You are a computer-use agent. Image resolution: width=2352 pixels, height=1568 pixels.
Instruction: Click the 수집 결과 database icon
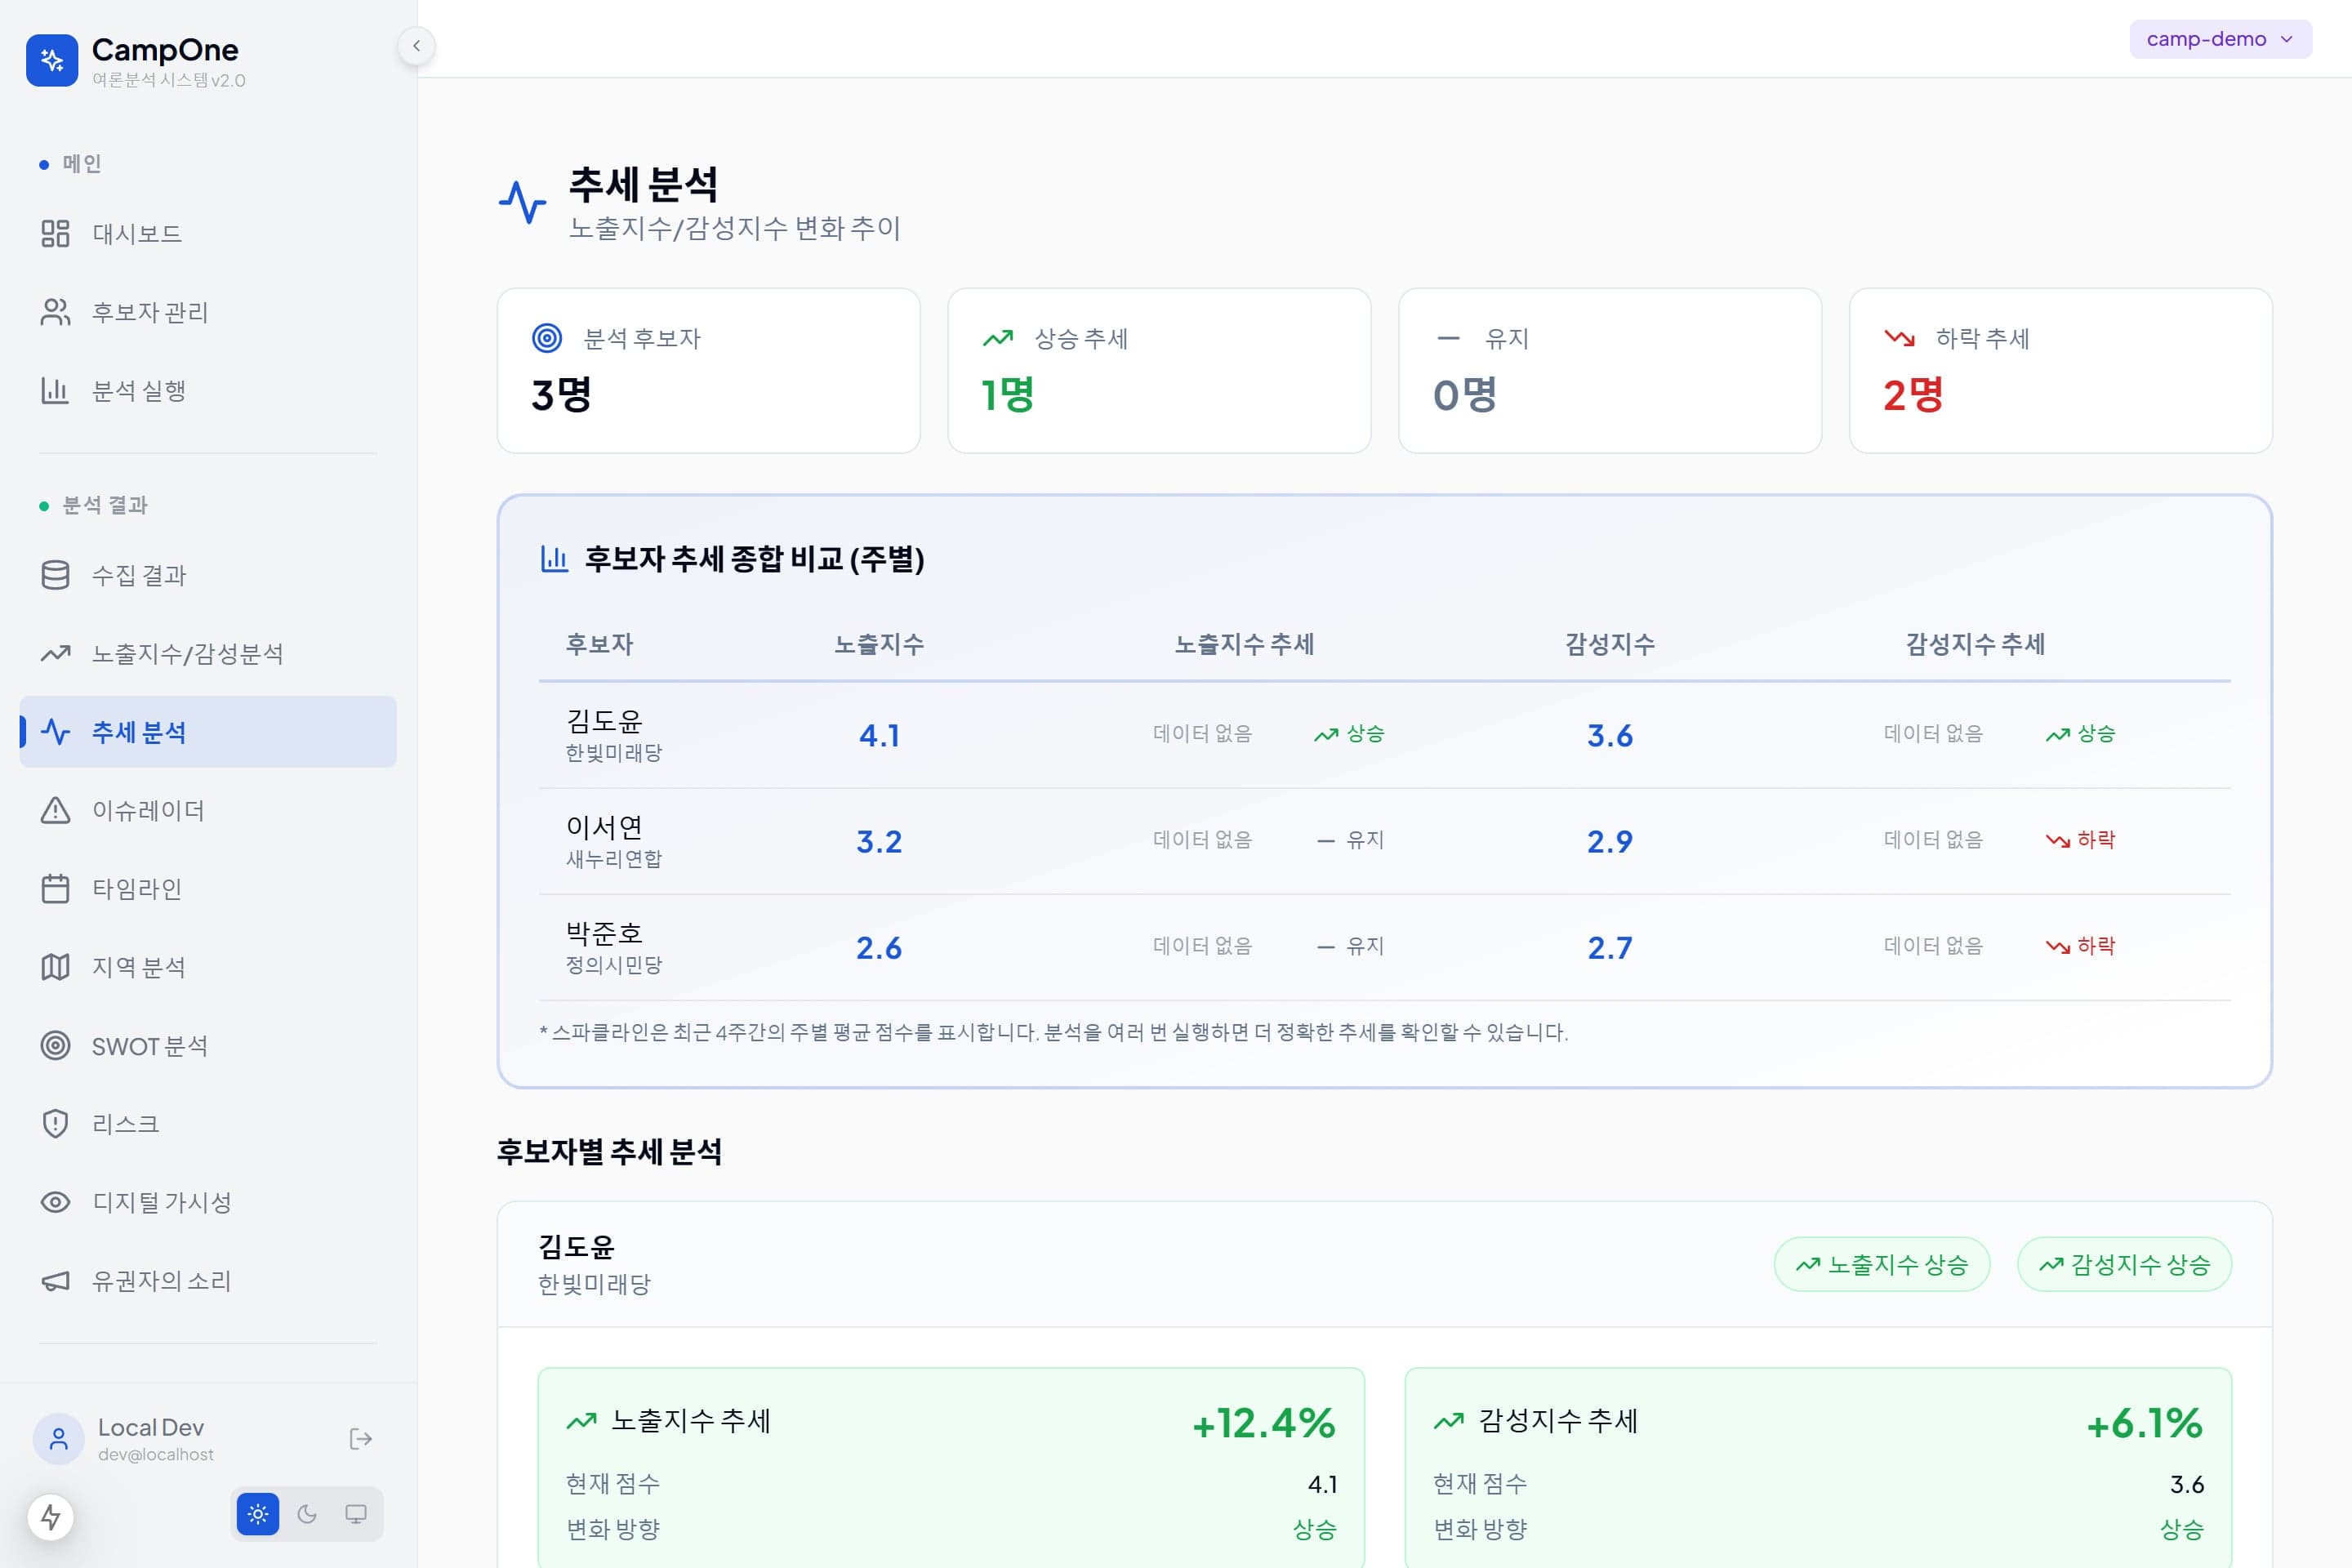(55, 575)
